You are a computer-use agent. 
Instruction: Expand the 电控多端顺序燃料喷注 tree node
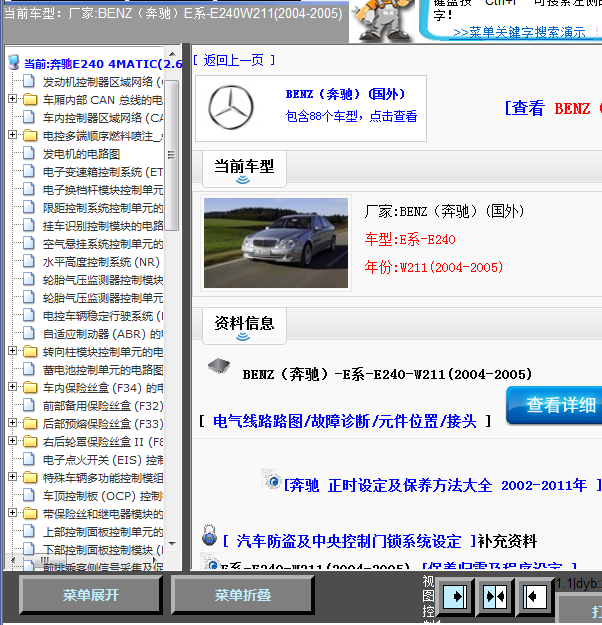12,135
